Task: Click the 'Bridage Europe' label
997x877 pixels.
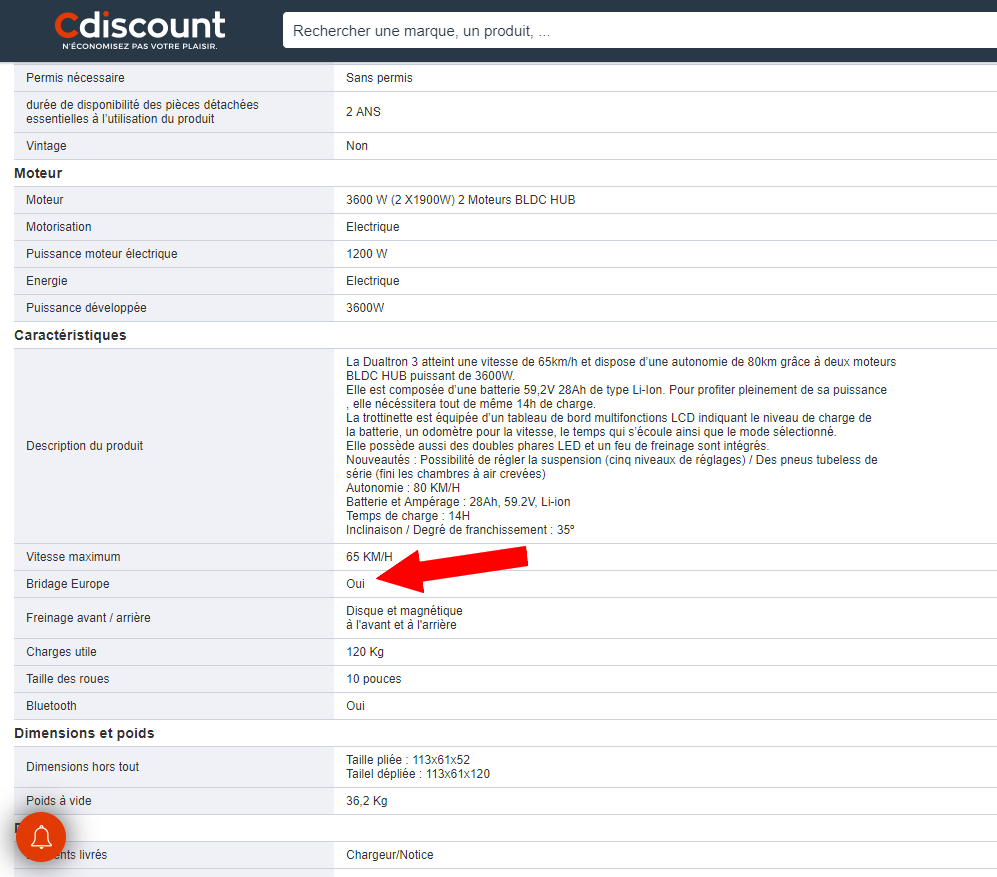Action: click(67, 584)
